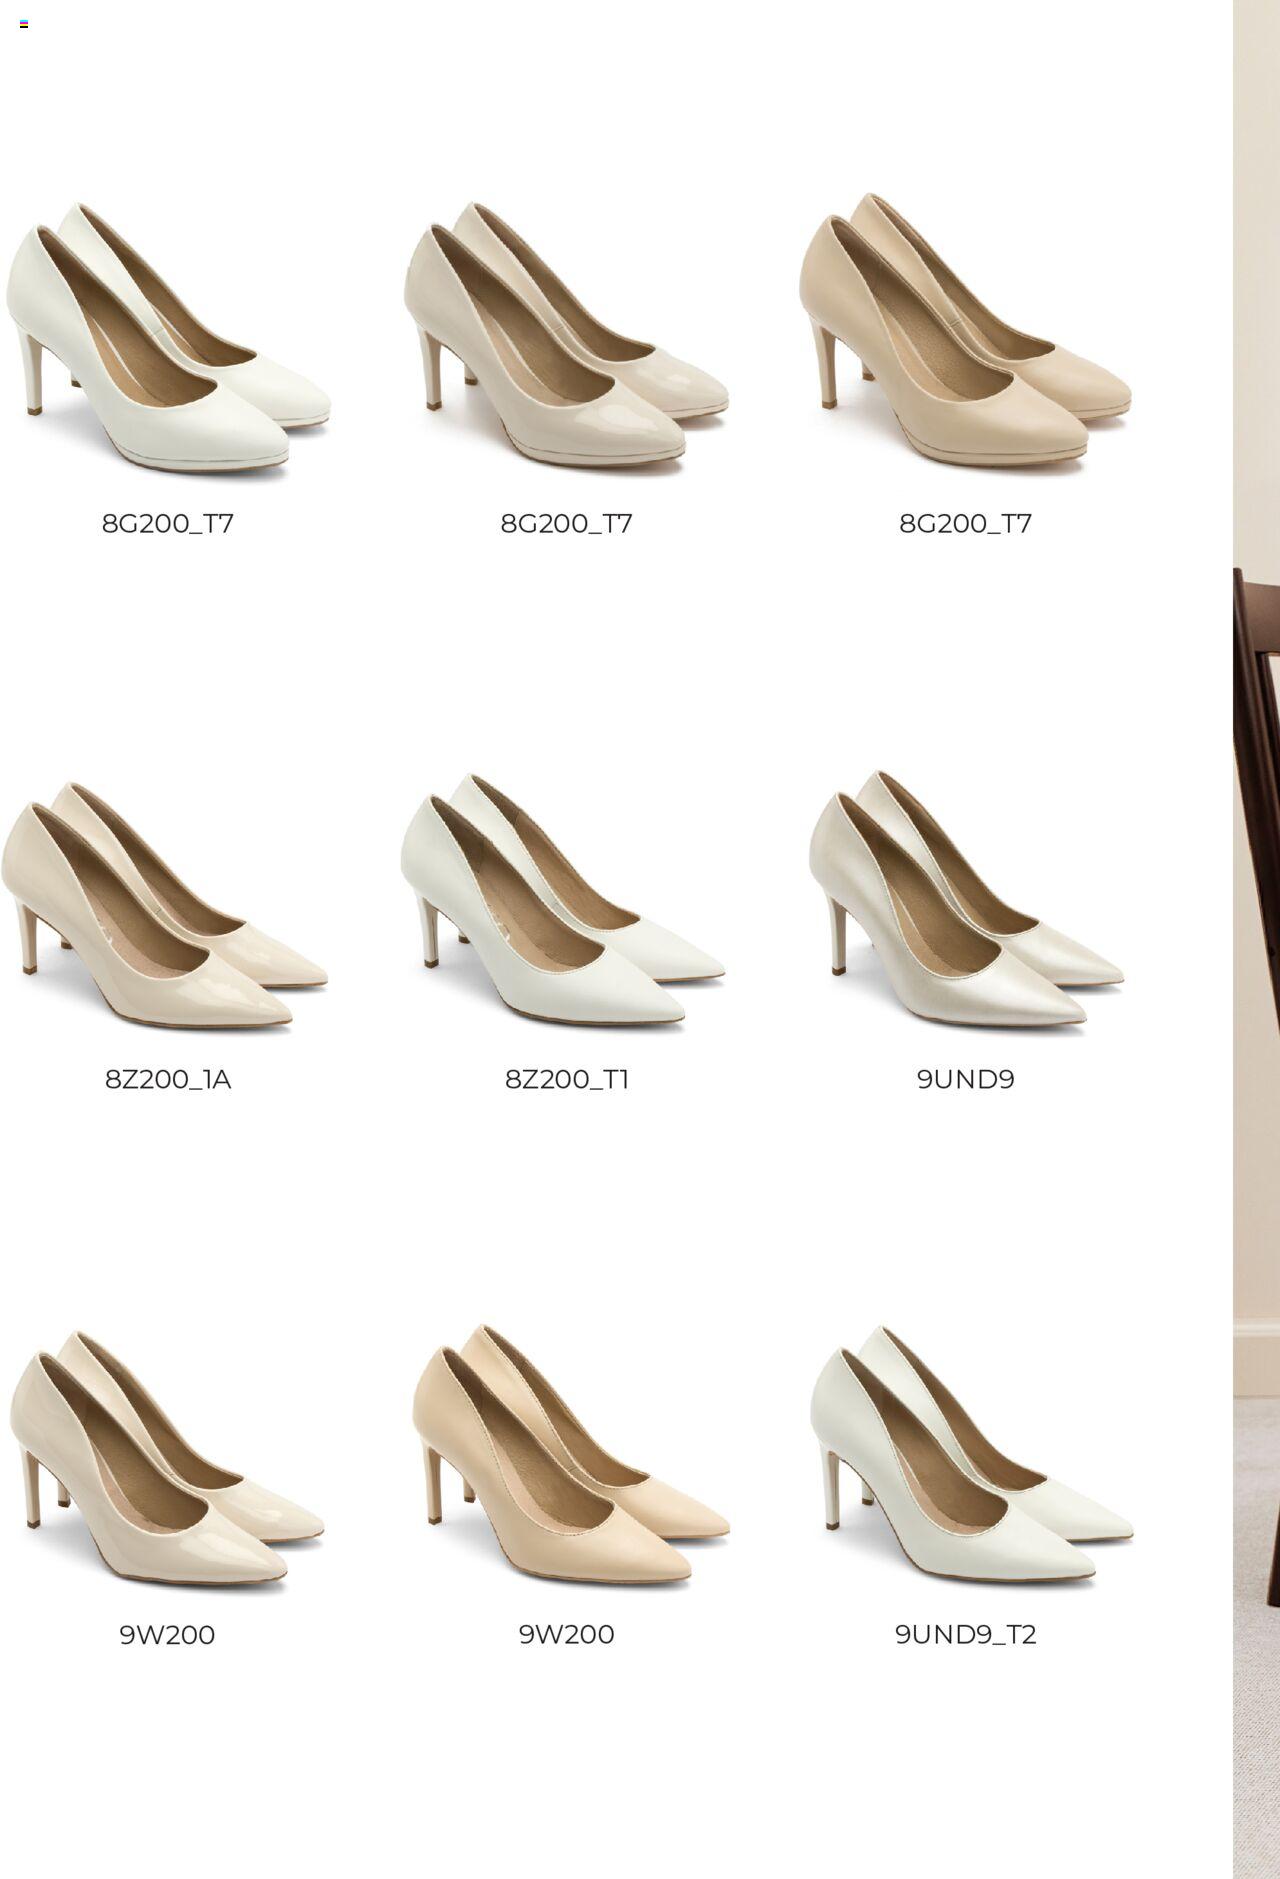Click the dark wooden chair photo strip
This screenshot has width=1280, height=1879.
click(1256, 939)
